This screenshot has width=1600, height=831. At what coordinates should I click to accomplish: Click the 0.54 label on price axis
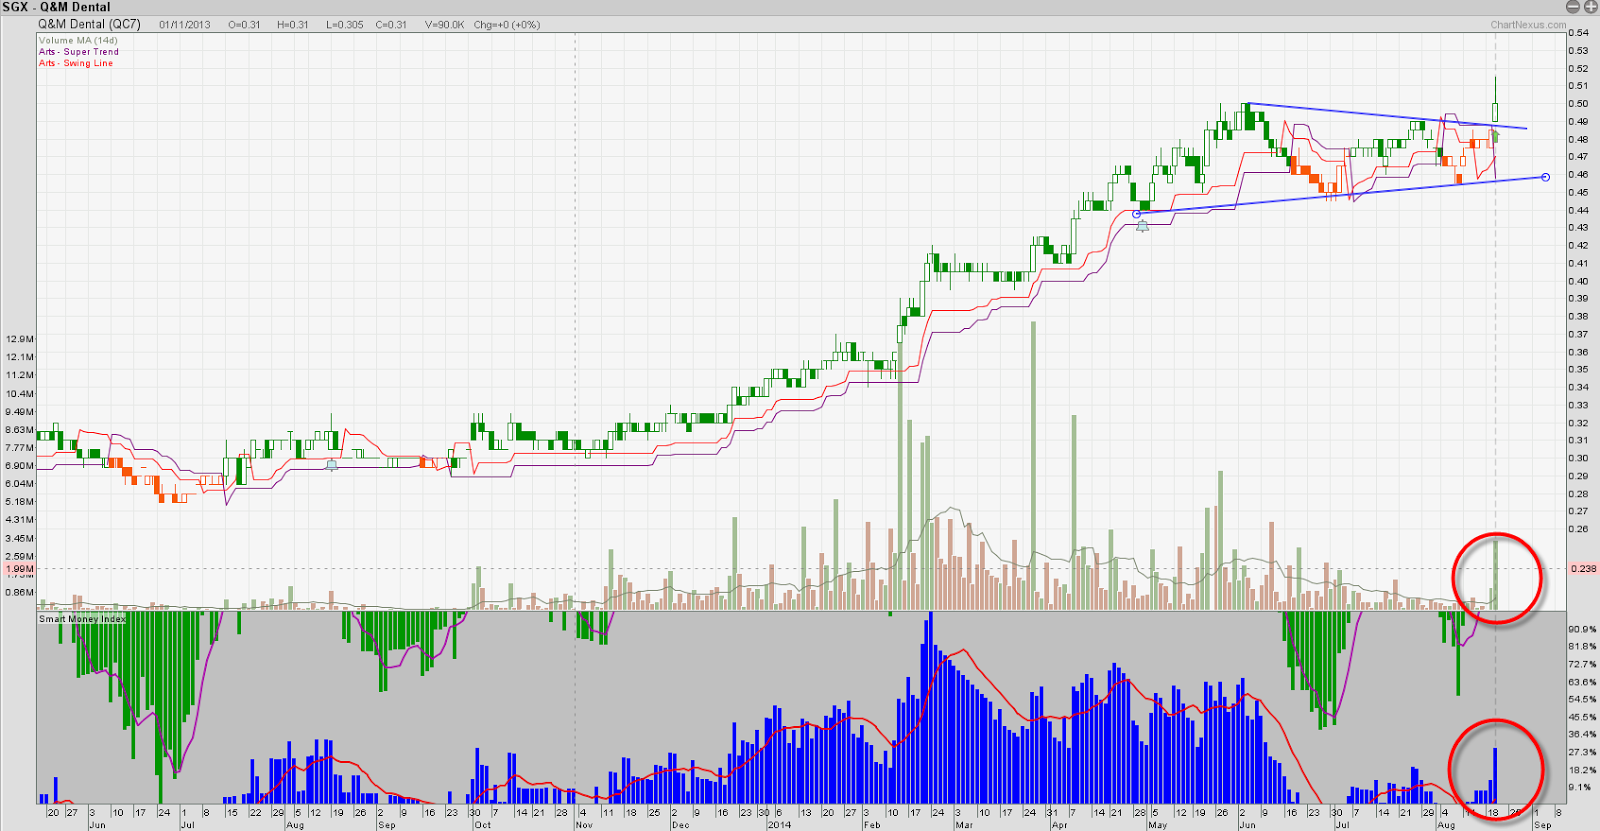(1578, 33)
